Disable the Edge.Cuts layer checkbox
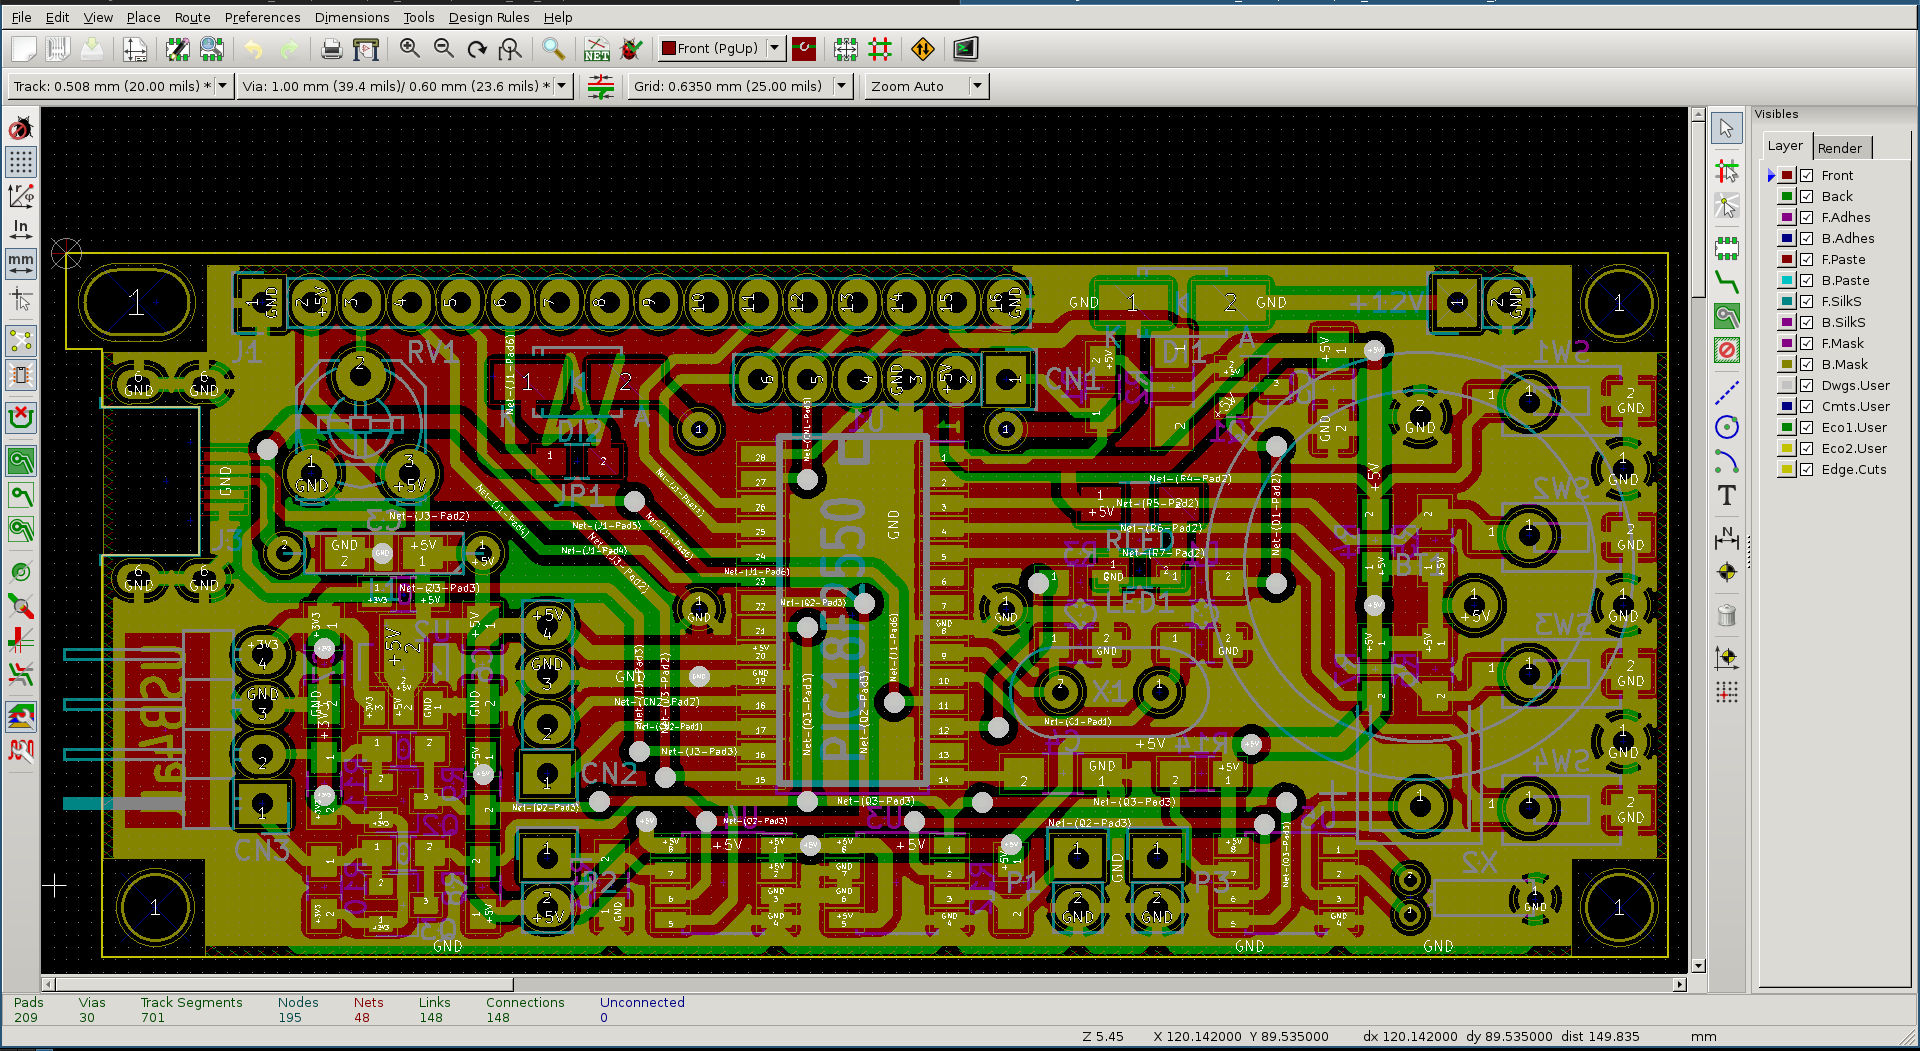Image resolution: width=1920 pixels, height=1051 pixels. tap(1806, 470)
